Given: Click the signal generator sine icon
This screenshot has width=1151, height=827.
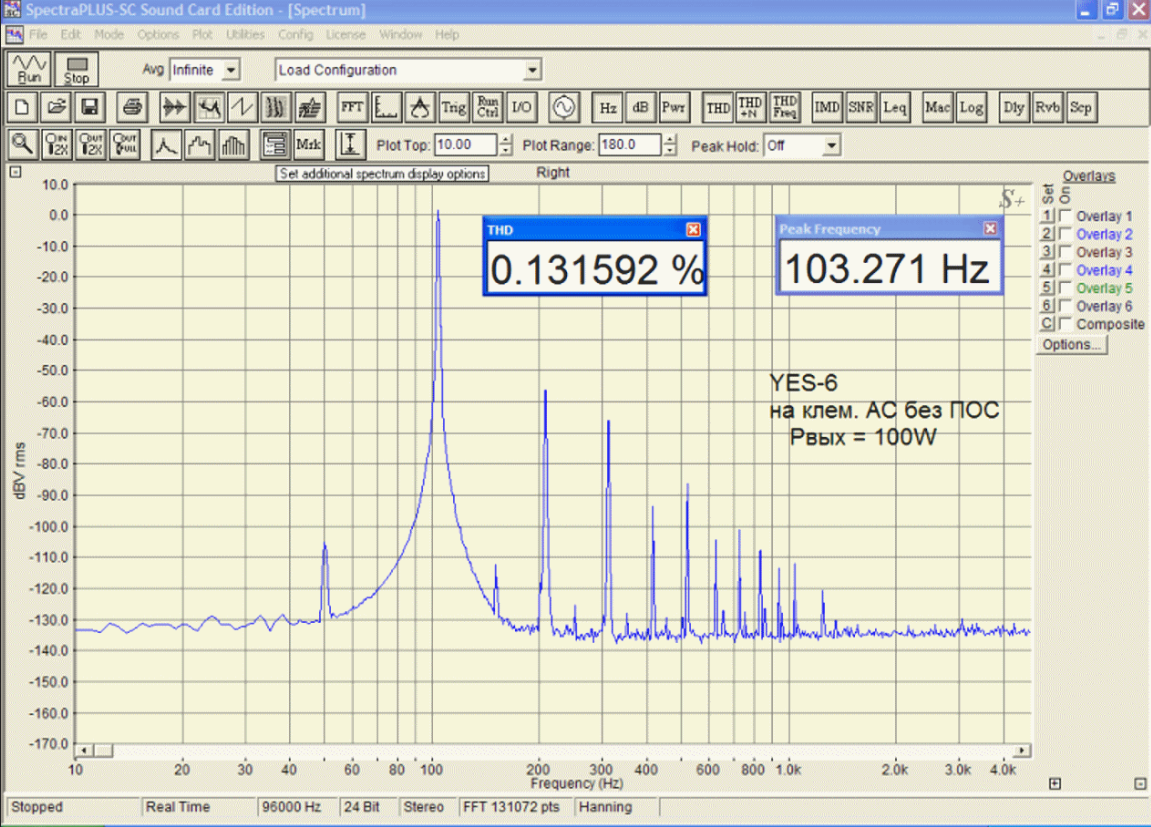Looking at the screenshot, I should 562,107.
